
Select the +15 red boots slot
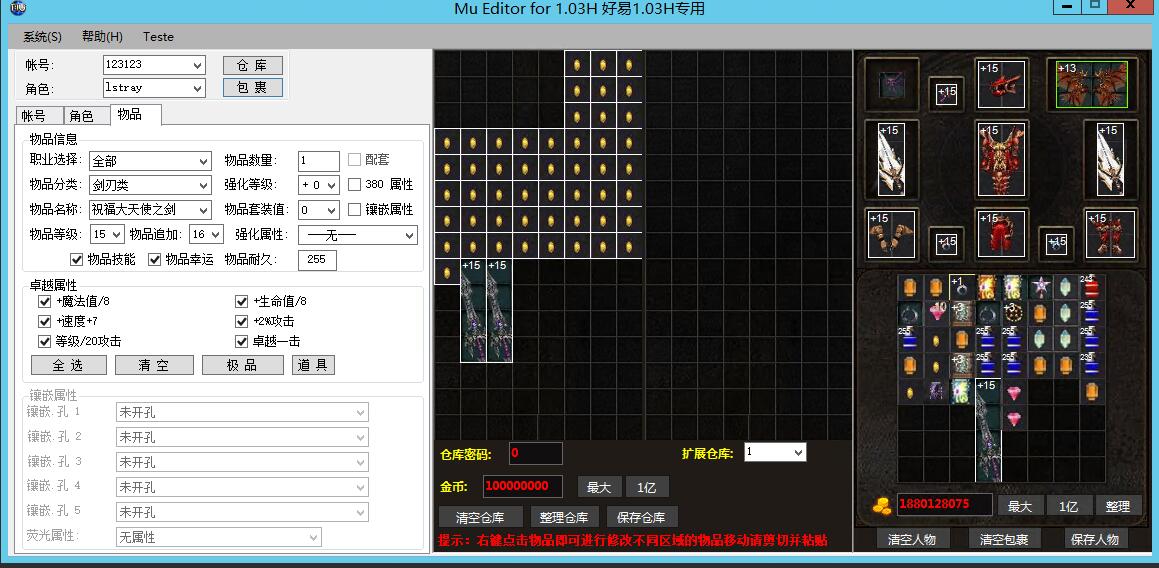tap(1110, 234)
